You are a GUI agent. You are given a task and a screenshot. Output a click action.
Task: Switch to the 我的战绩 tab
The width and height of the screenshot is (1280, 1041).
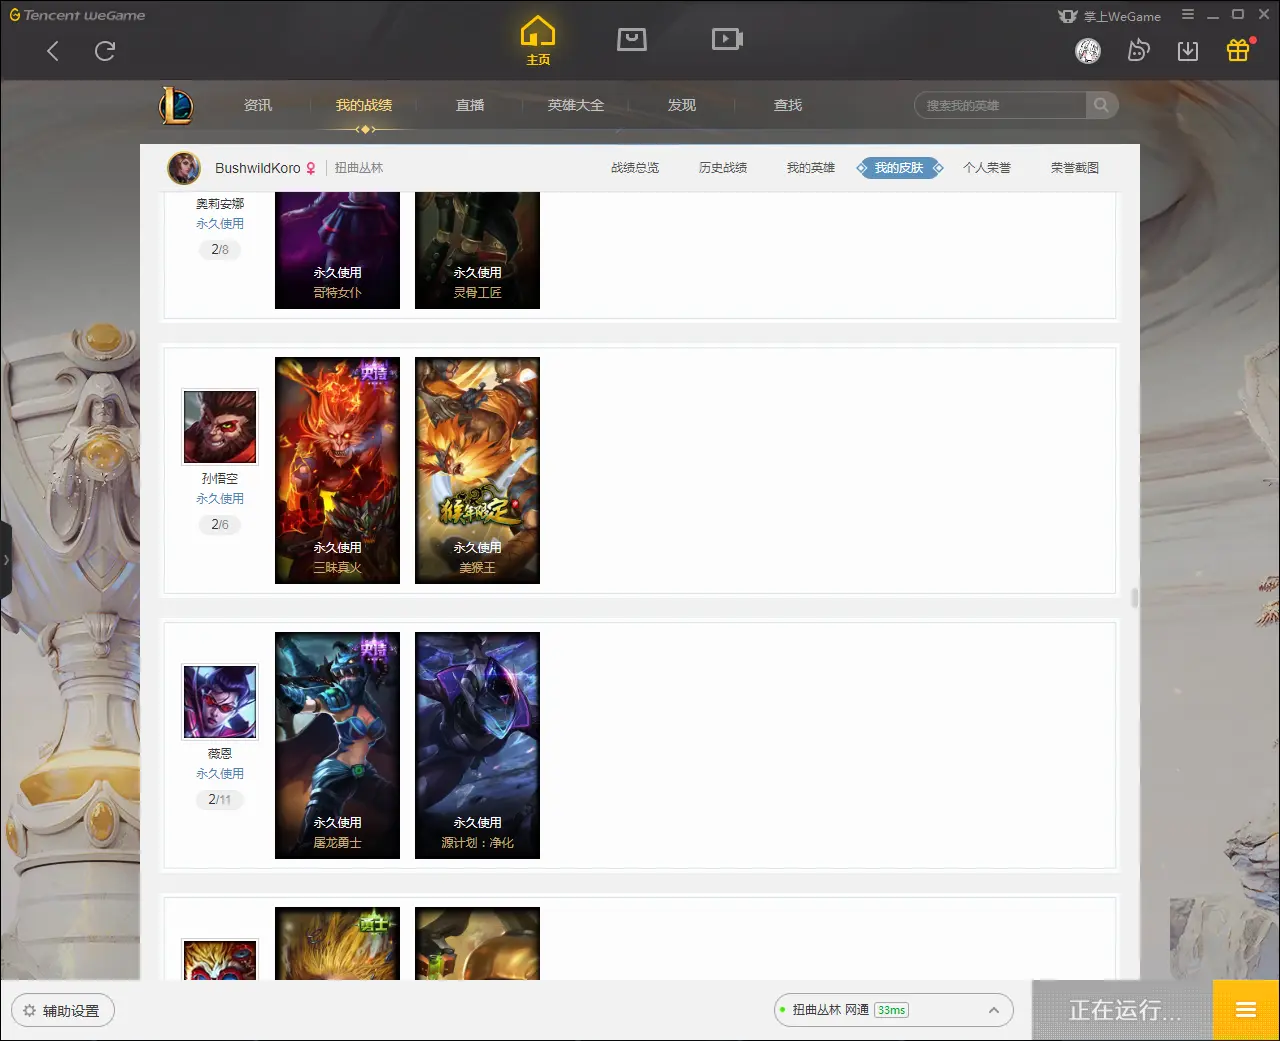click(364, 105)
